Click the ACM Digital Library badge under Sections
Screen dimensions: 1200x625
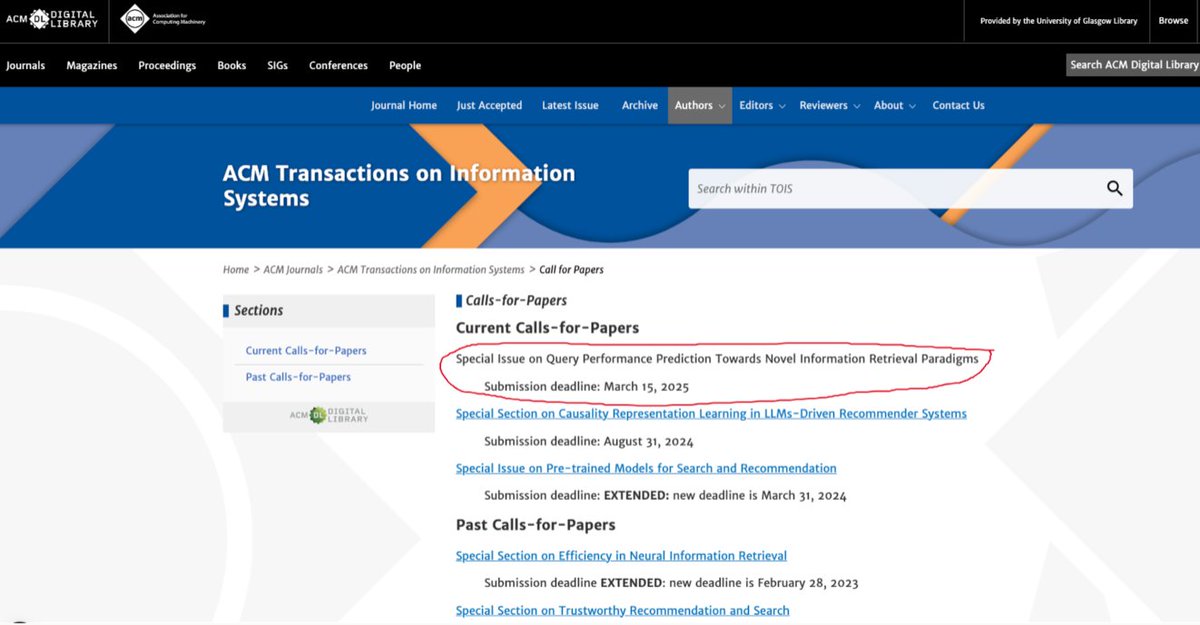click(329, 414)
